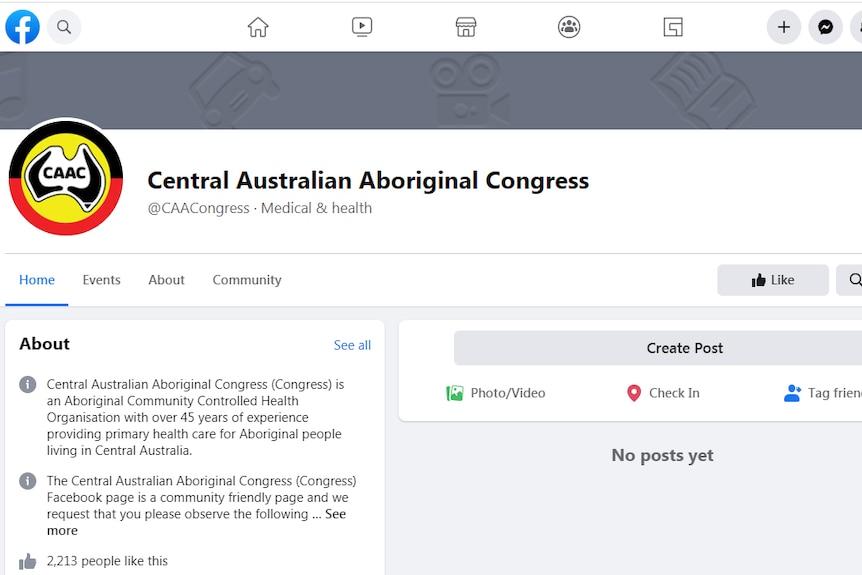Select the Home tab
The width and height of the screenshot is (862, 575).
coord(37,280)
